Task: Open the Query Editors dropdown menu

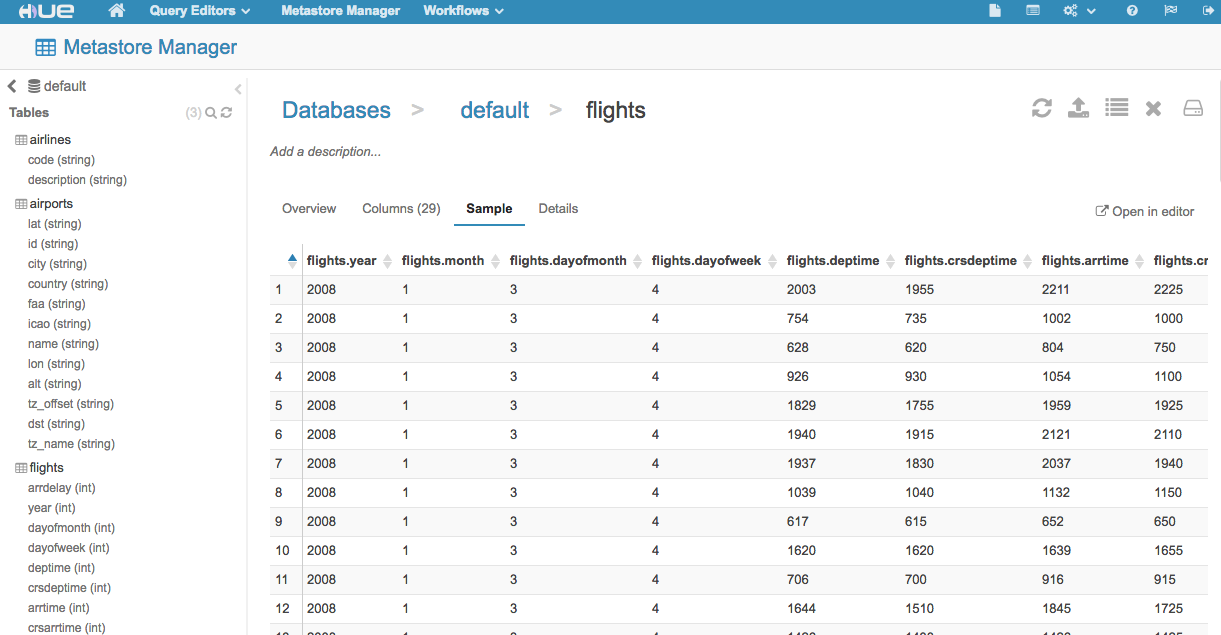Action: click(x=199, y=11)
